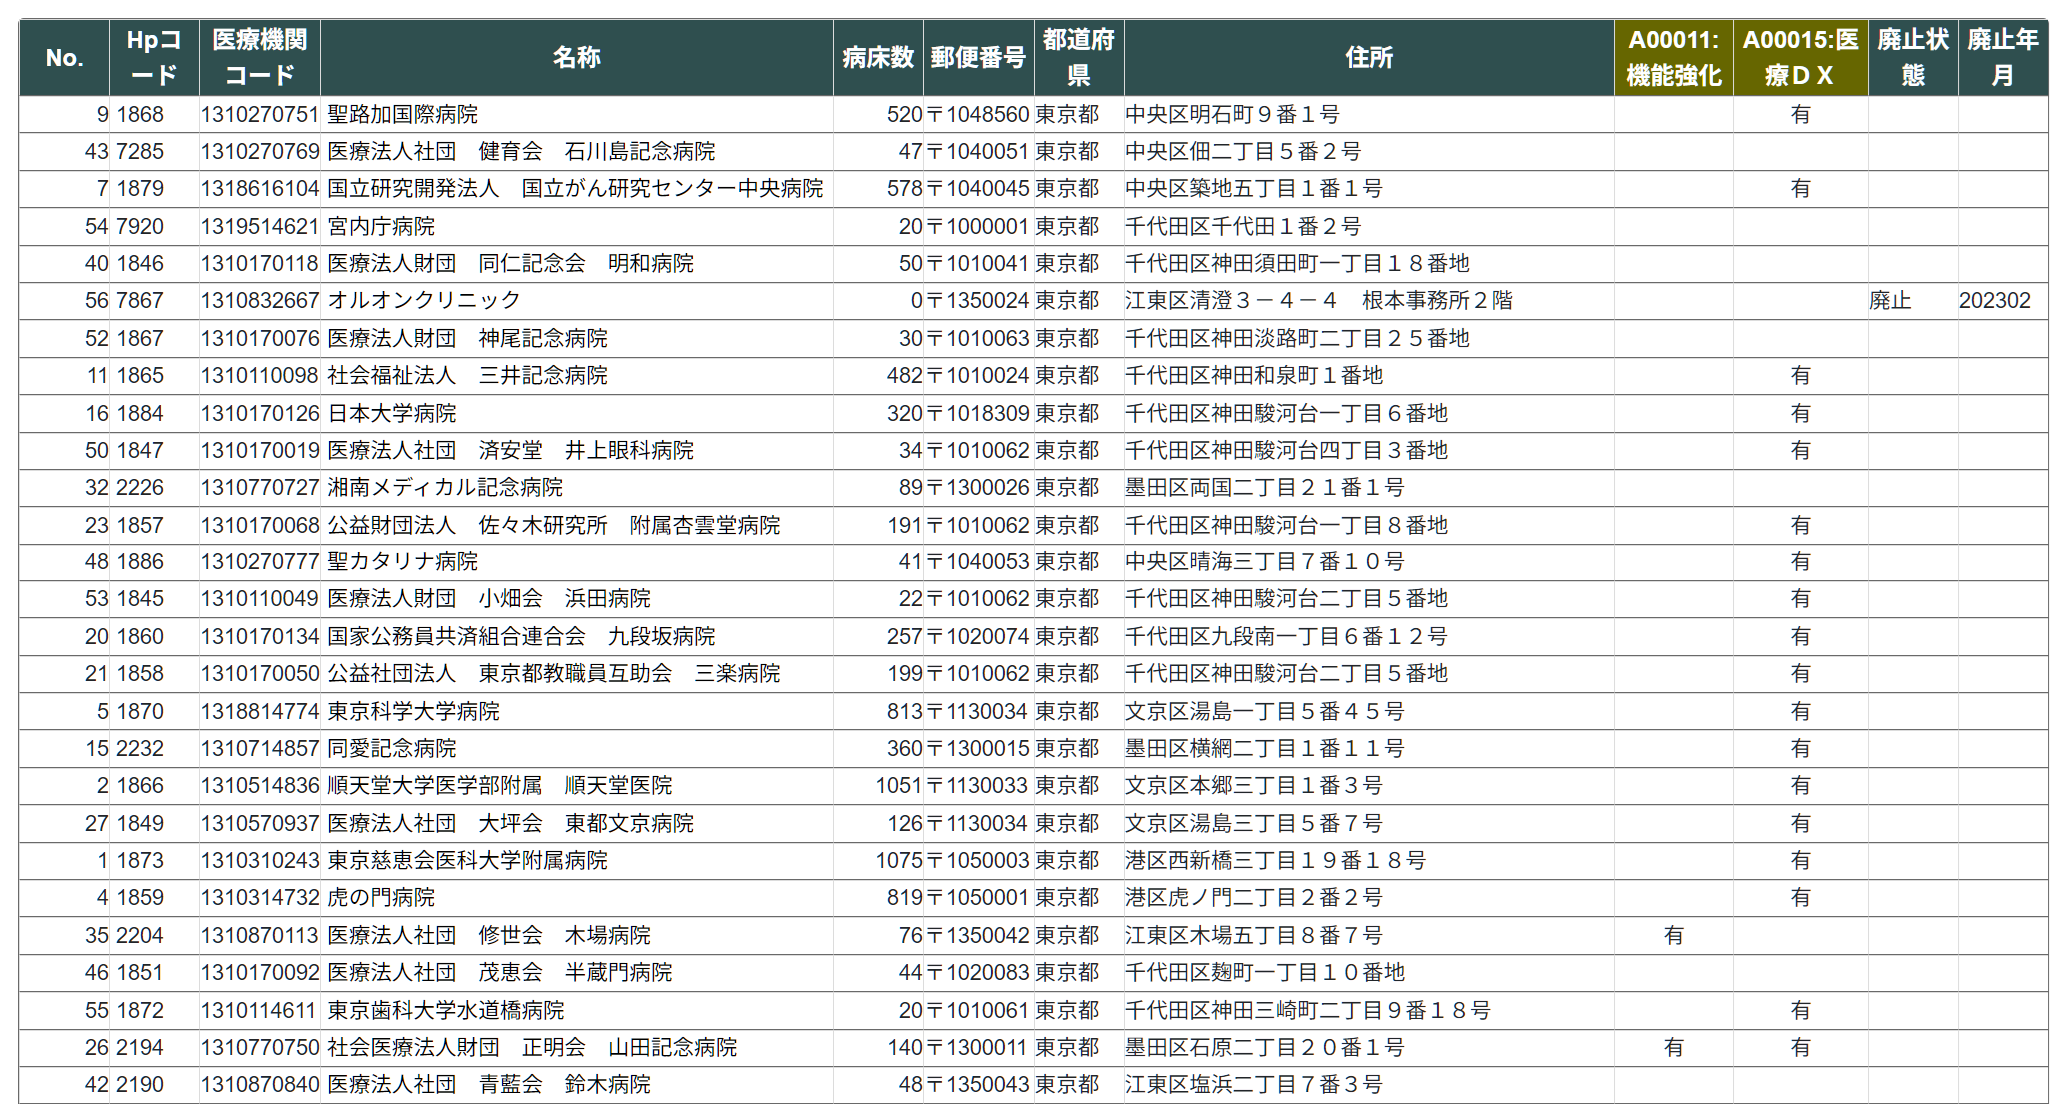The image size is (2067, 1119).
Task: Click the 九段坂病院 name cell
Action: coord(577,637)
